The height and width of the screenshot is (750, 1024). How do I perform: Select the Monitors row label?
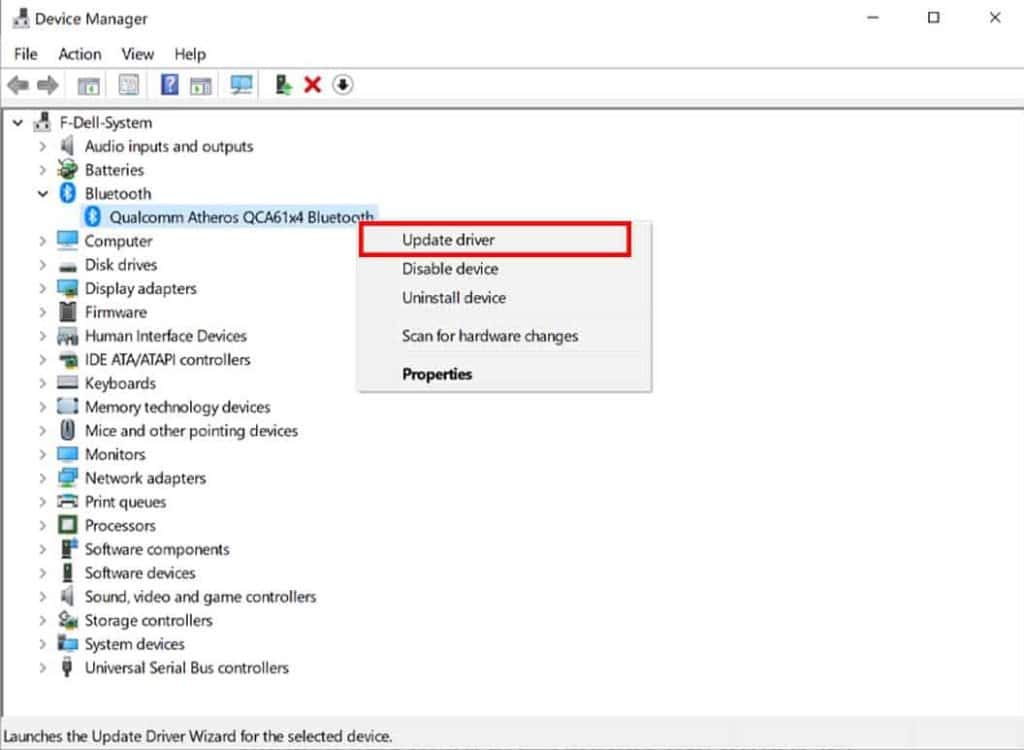pyautogui.click(x=115, y=454)
